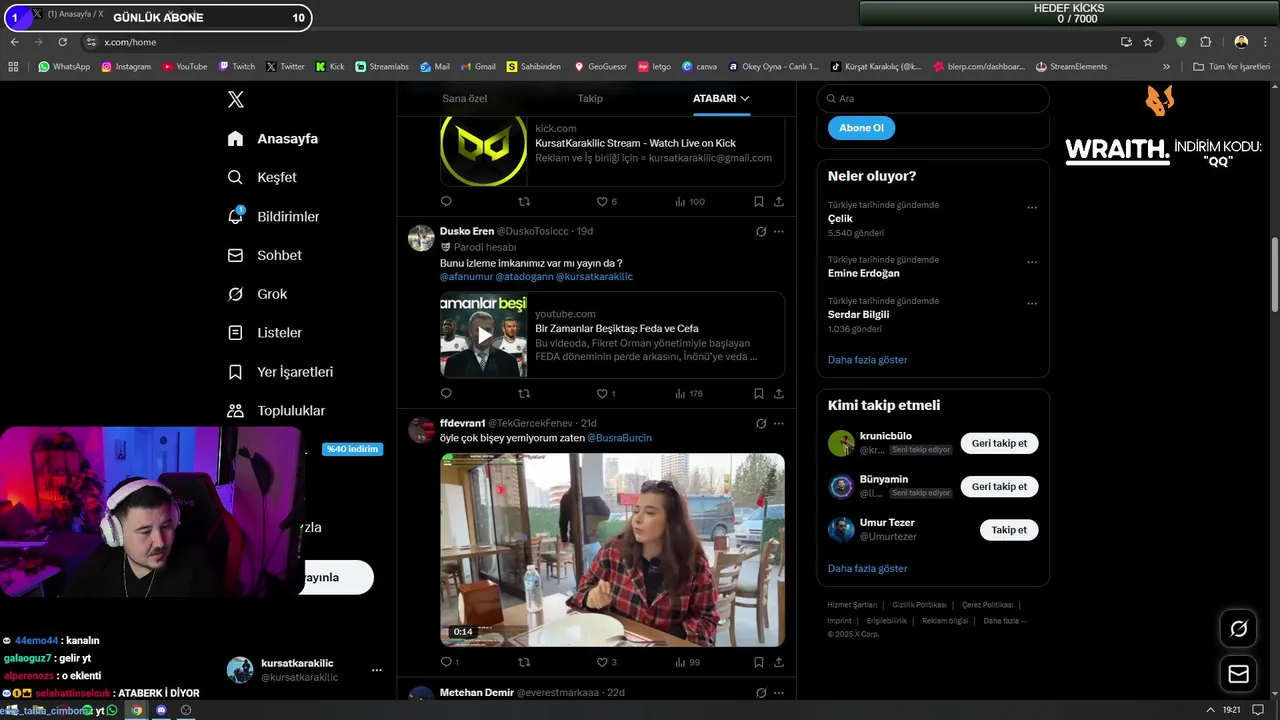Open the Serdar Bilgili trending topic
1280x720 pixels.
tap(858, 314)
